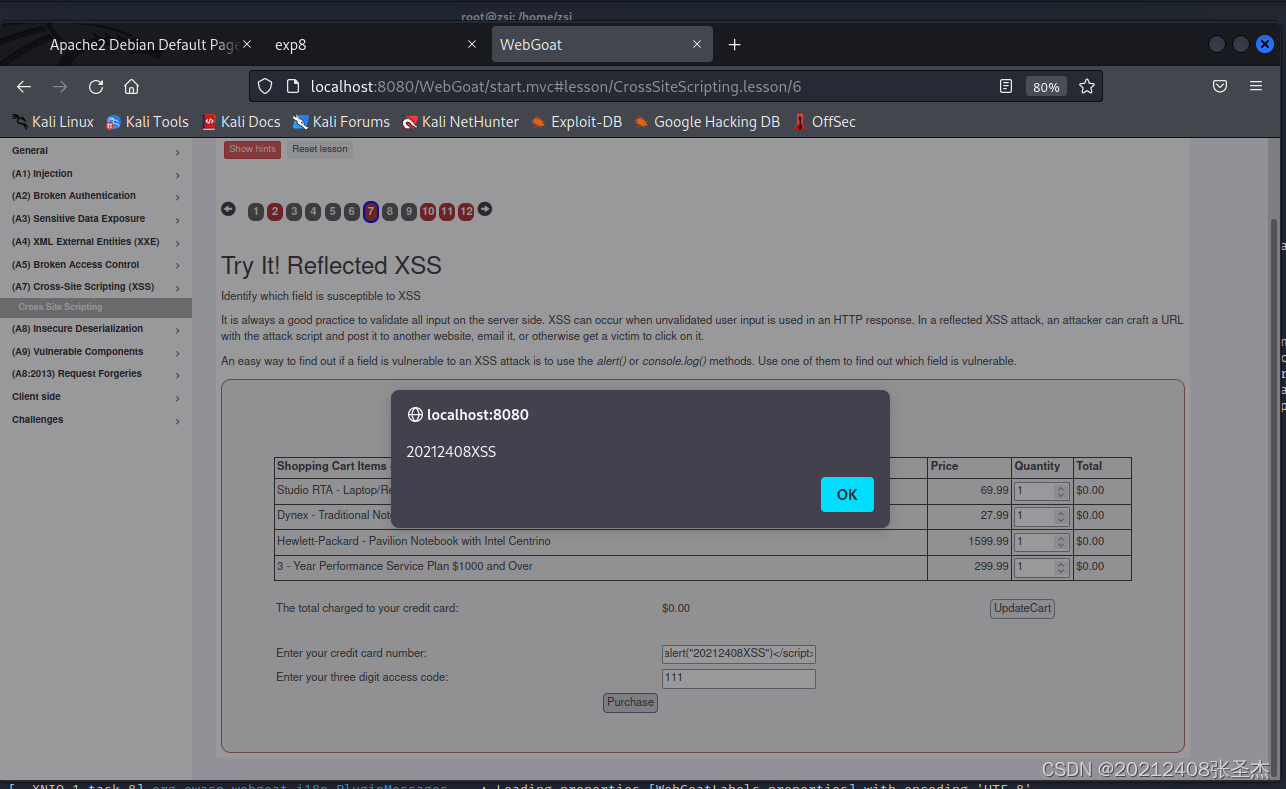The height and width of the screenshot is (789, 1286).
Task: Adjust Studio RTA quantity stepper
Action: (x=1062, y=491)
